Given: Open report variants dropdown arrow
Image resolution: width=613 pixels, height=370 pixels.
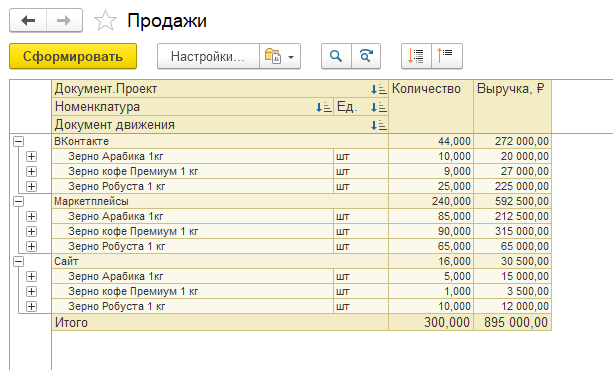Looking at the screenshot, I should [x=291, y=57].
